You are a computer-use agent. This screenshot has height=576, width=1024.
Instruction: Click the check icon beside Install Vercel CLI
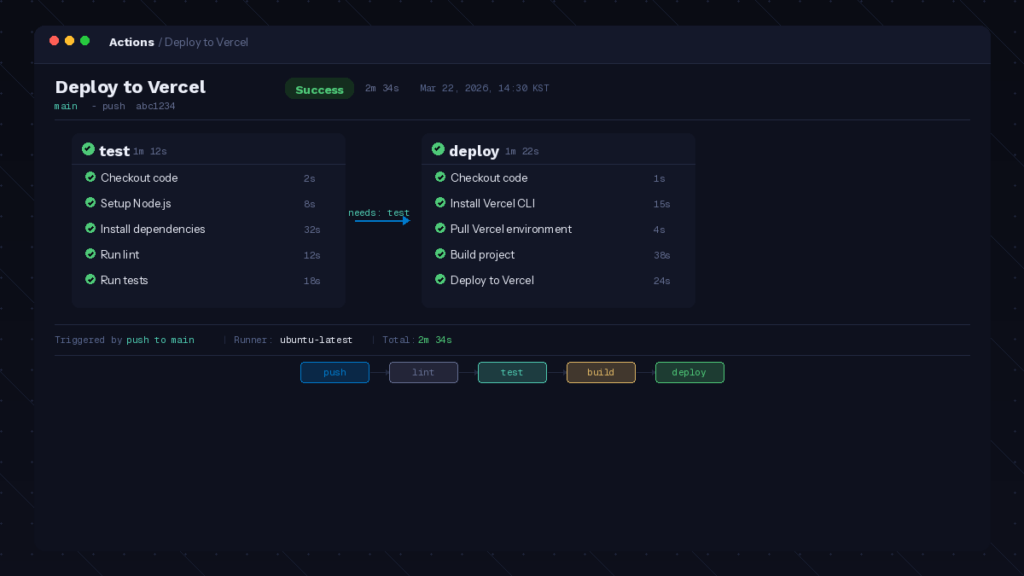[x=440, y=203]
